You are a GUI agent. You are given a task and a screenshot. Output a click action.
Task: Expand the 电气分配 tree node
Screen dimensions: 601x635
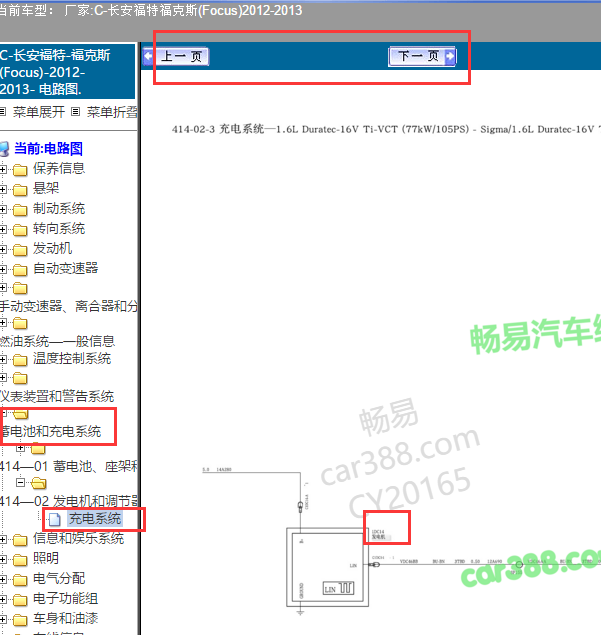(x=3, y=579)
